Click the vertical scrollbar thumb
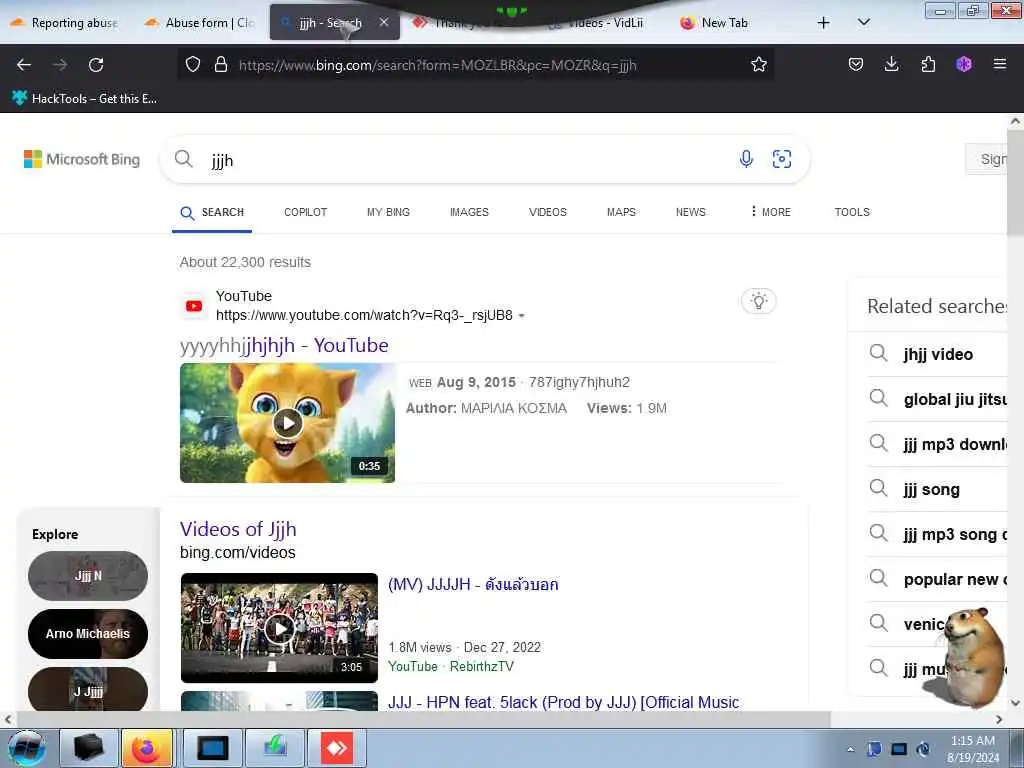 pyautogui.click(x=1015, y=184)
